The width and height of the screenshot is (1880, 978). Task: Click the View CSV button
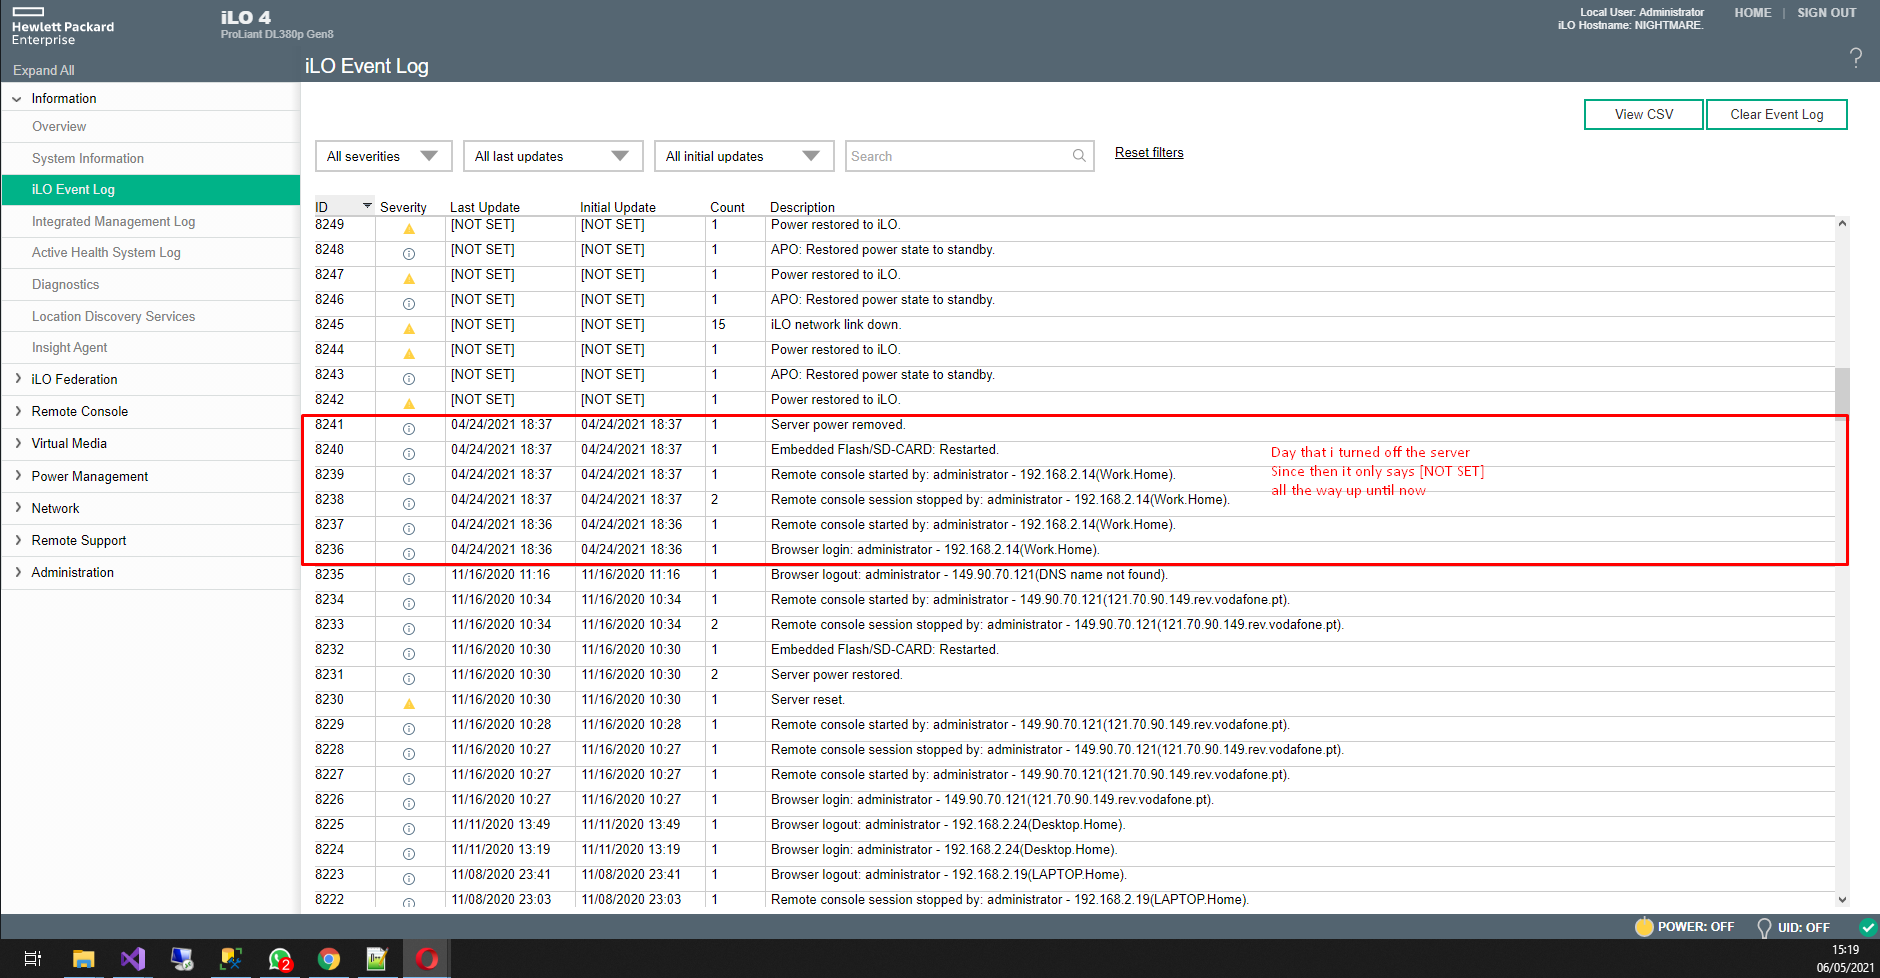coord(1644,114)
